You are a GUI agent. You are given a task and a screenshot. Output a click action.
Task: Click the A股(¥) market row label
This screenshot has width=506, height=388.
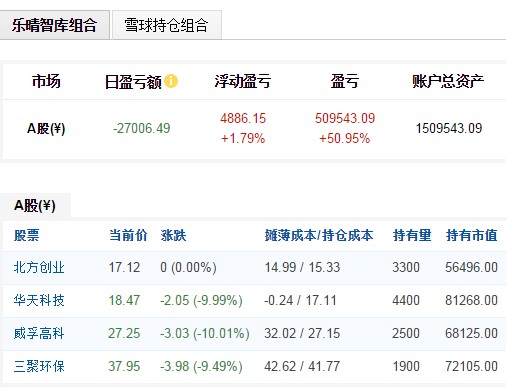(x=46, y=128)
